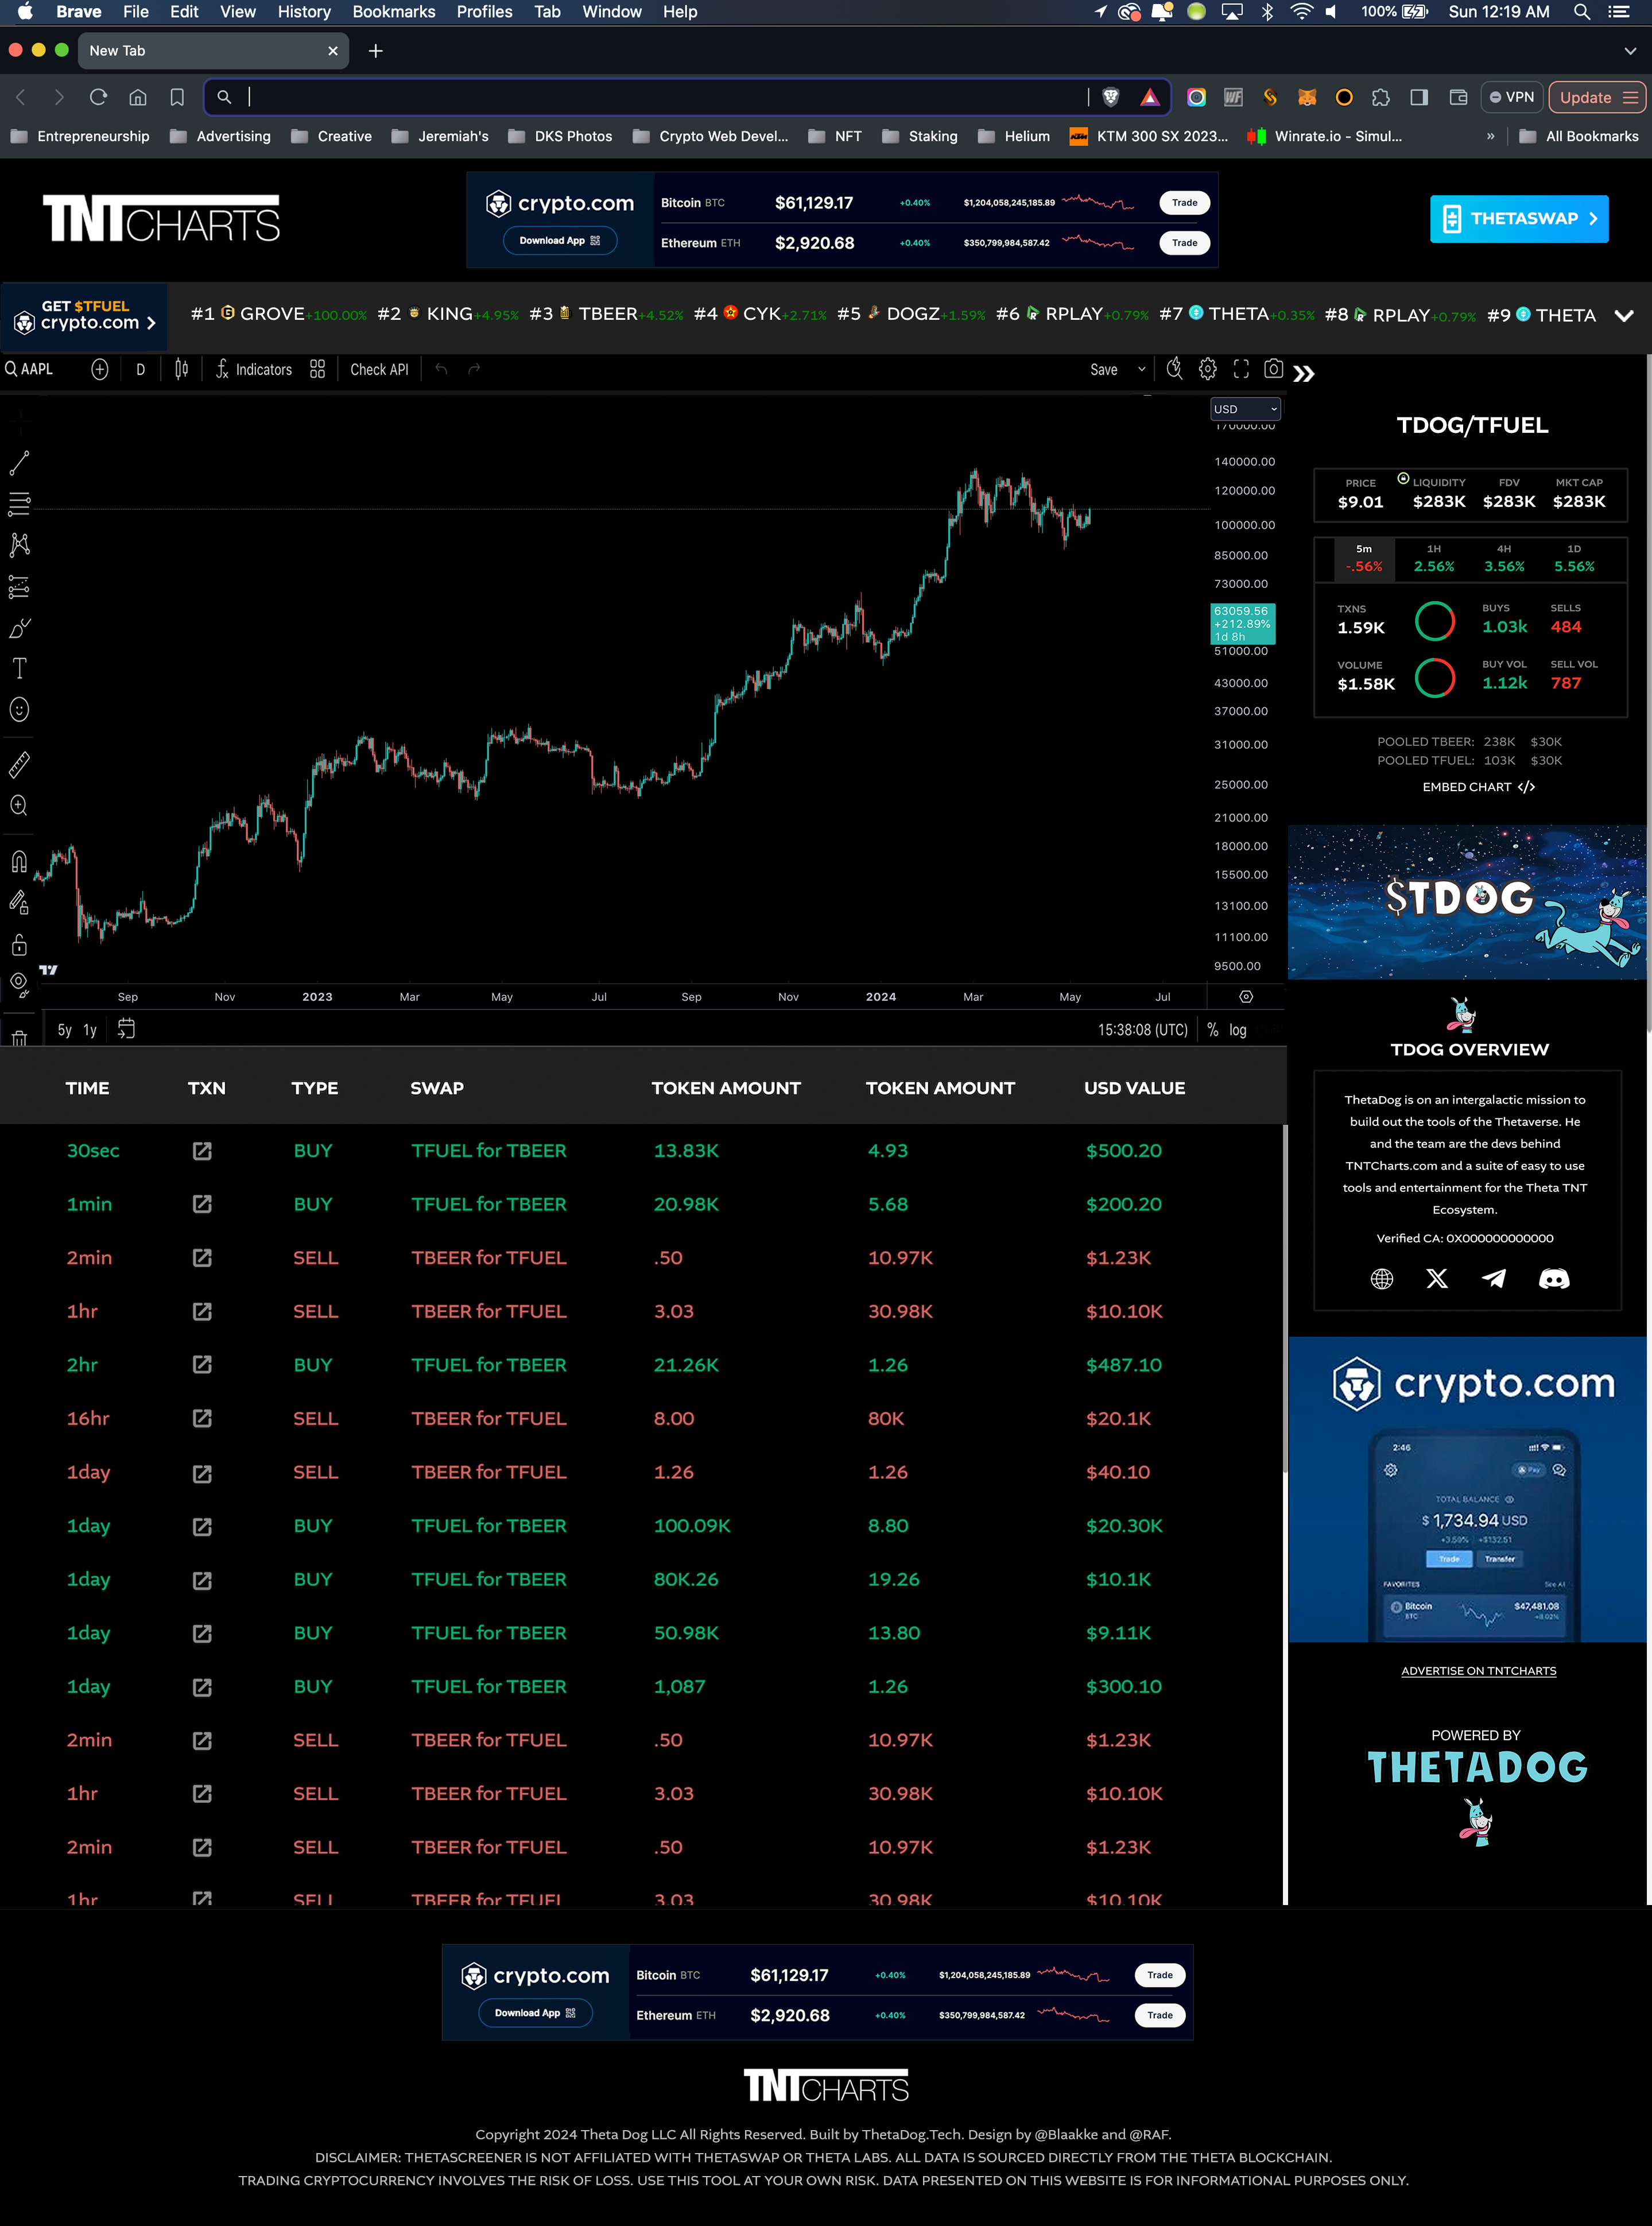Open the USD currency dropdown
This screenshot has width=1652, height=2226.
point(1245,409)
